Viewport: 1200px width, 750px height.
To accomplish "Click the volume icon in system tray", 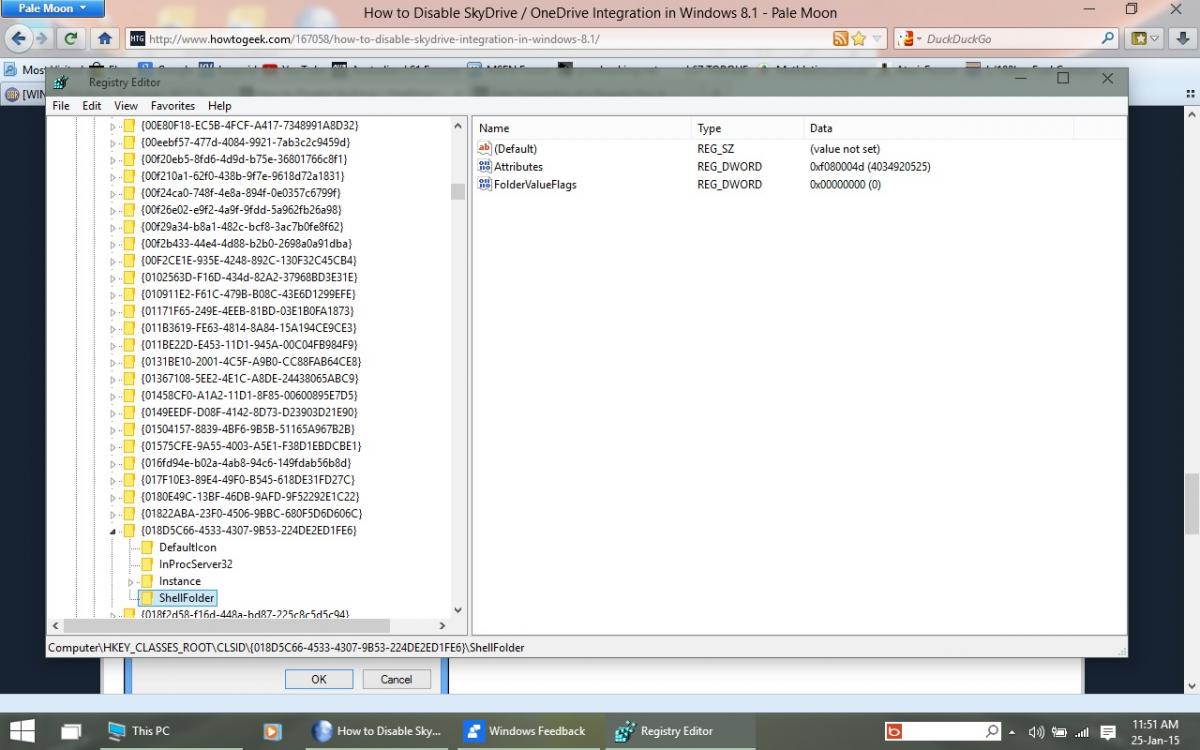I will pyautogui.click(x=1036, y=732).
